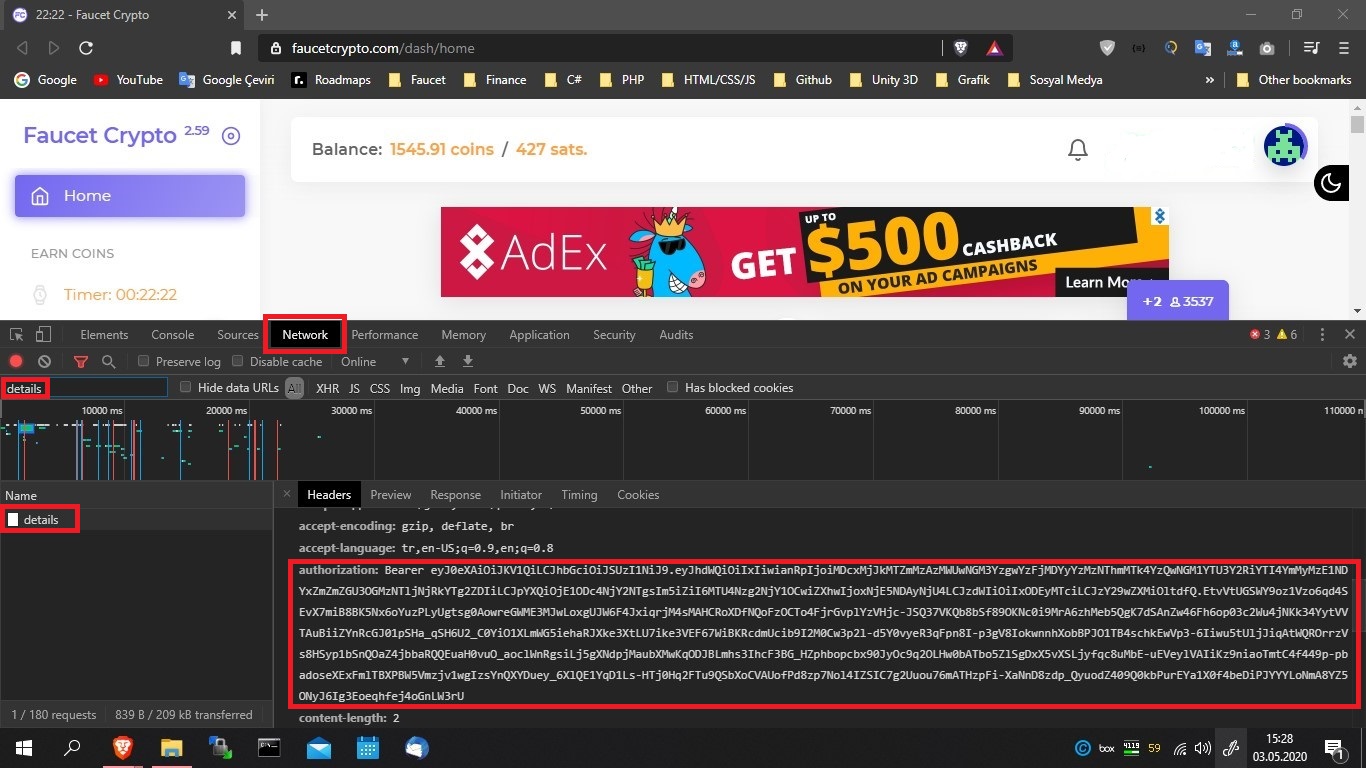Enable the Preserve log checkbox
This screenshot has height=768, width=1366.
point(144,361)
